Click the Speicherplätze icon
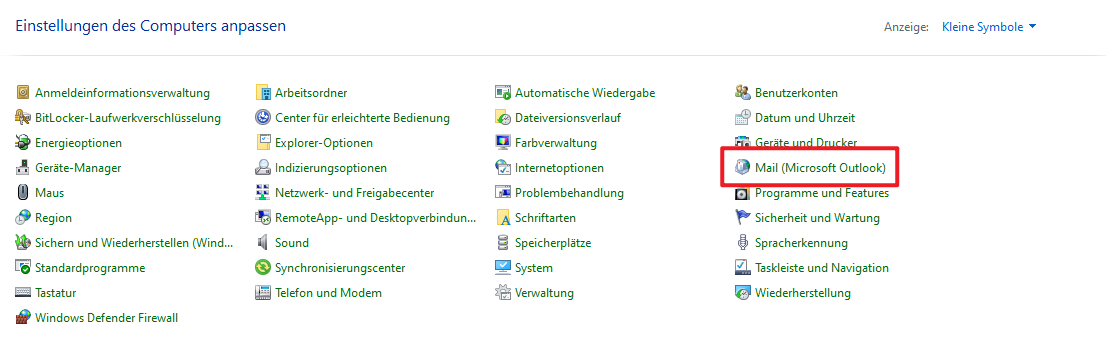 point(503,243)
